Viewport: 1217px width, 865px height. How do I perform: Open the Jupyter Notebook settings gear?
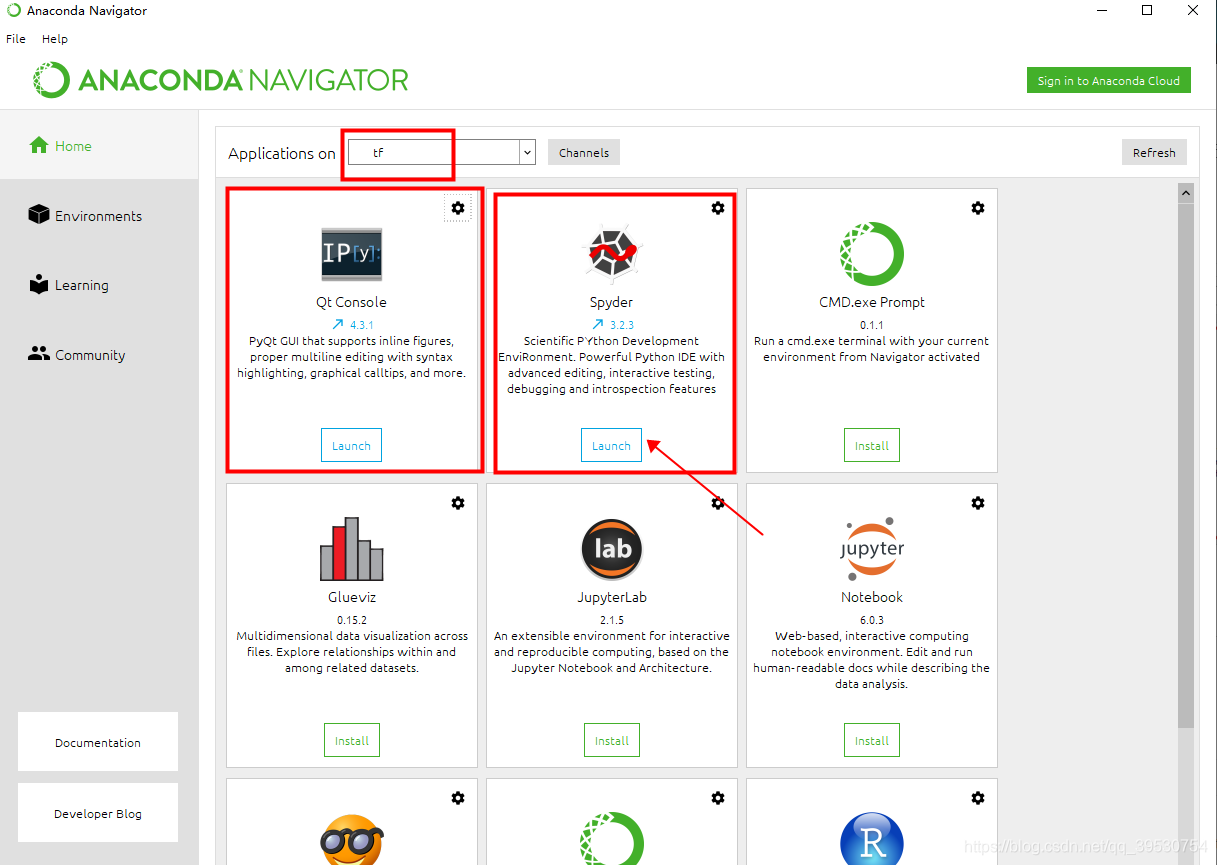(x=978, y=503)
